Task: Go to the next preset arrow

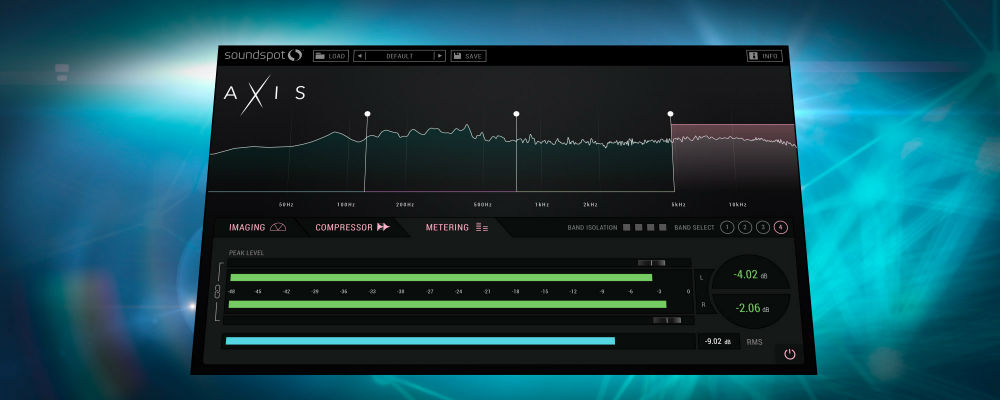Action: (x=439, y=56)
